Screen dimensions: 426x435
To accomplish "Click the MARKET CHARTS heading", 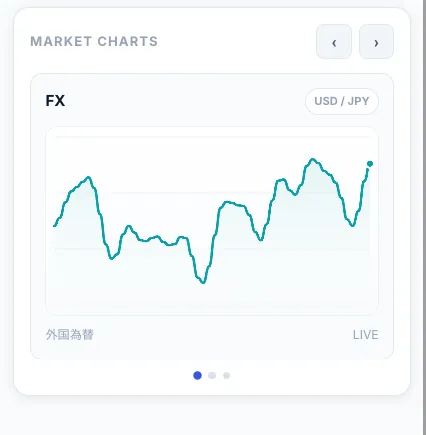I will 94,42.
